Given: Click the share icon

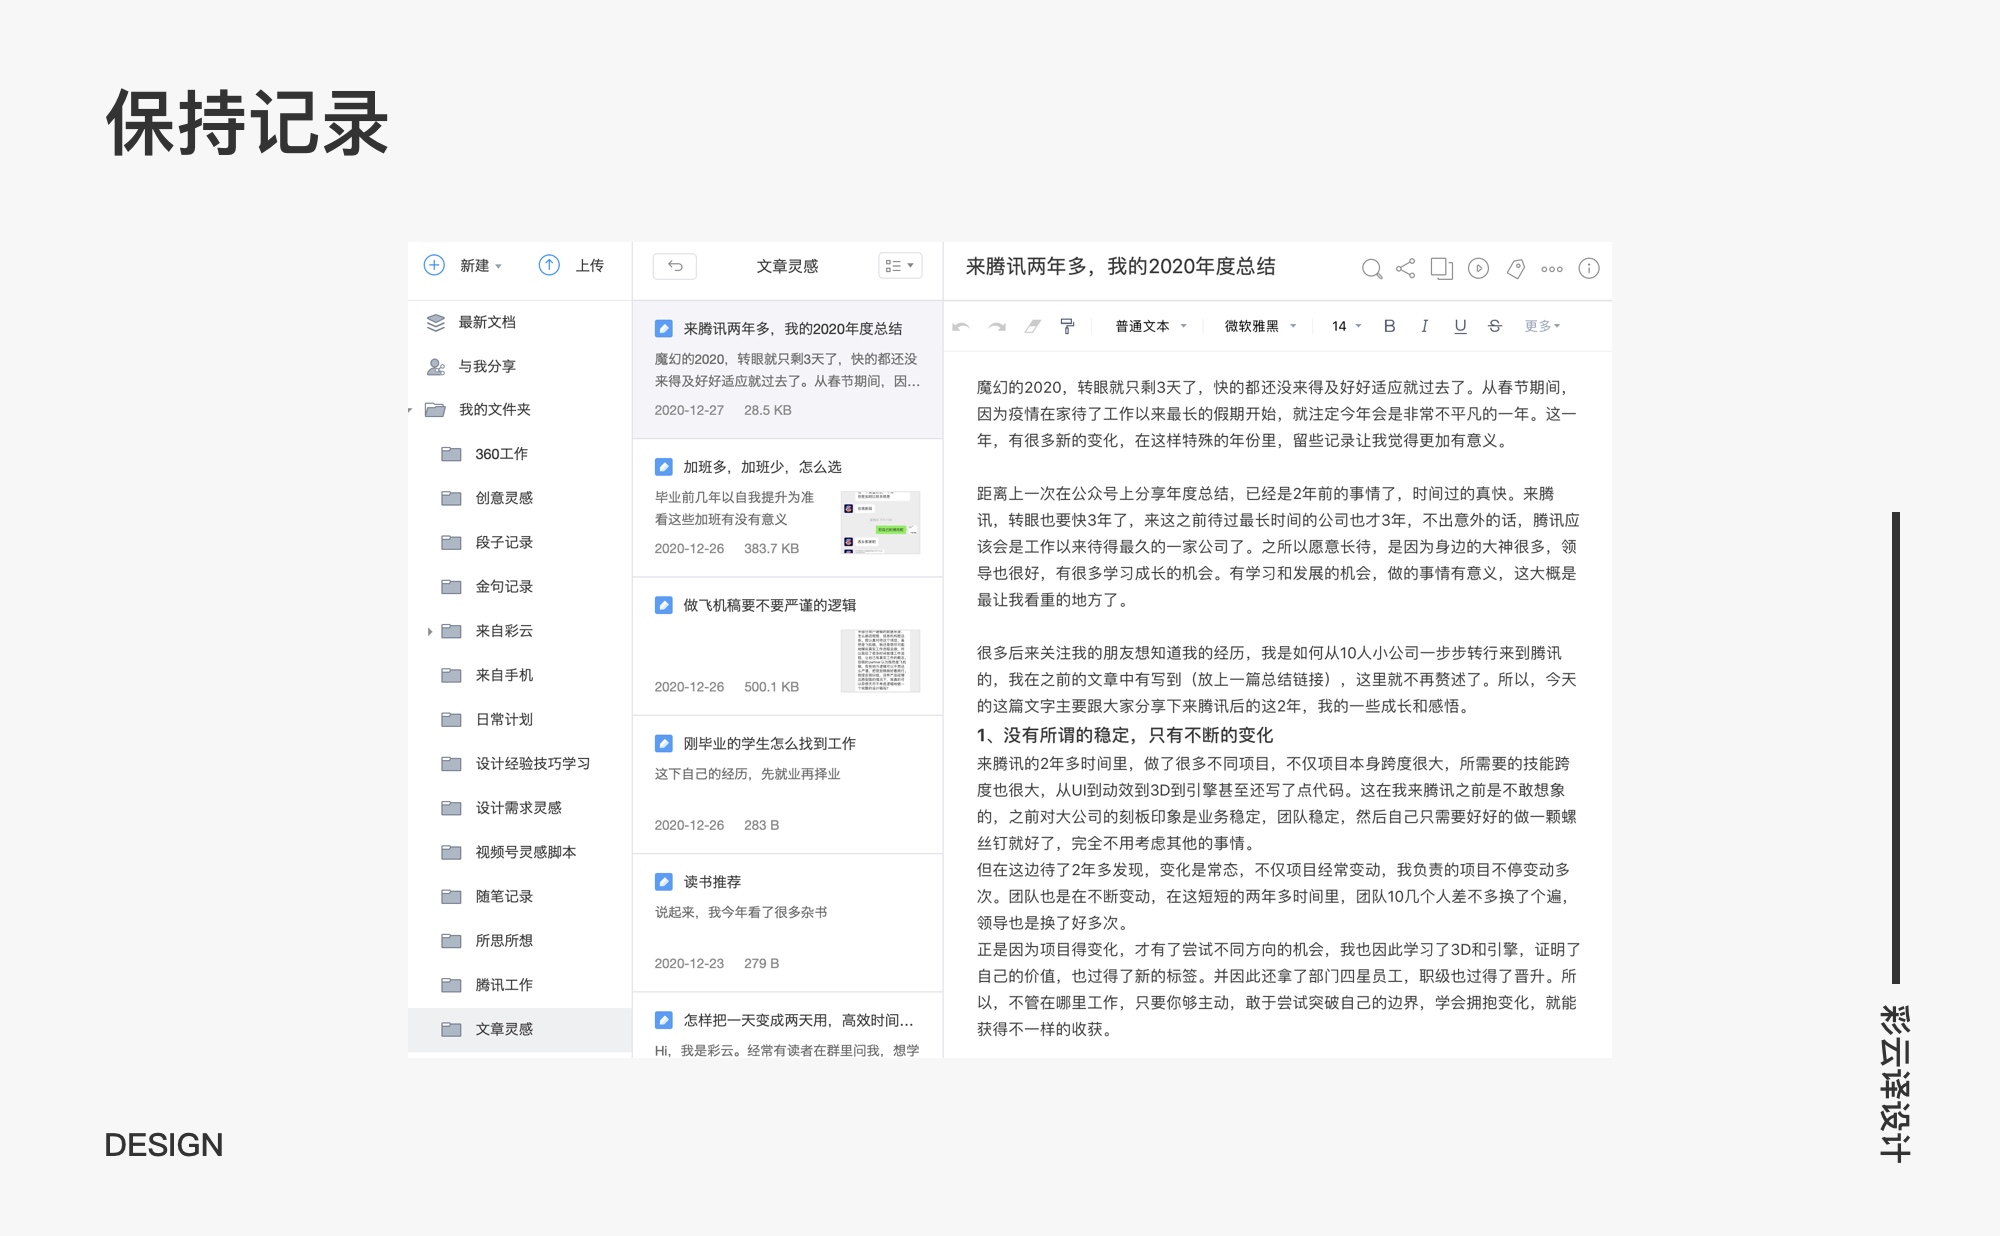Looking at the screenshot, I should (1405, 268).
